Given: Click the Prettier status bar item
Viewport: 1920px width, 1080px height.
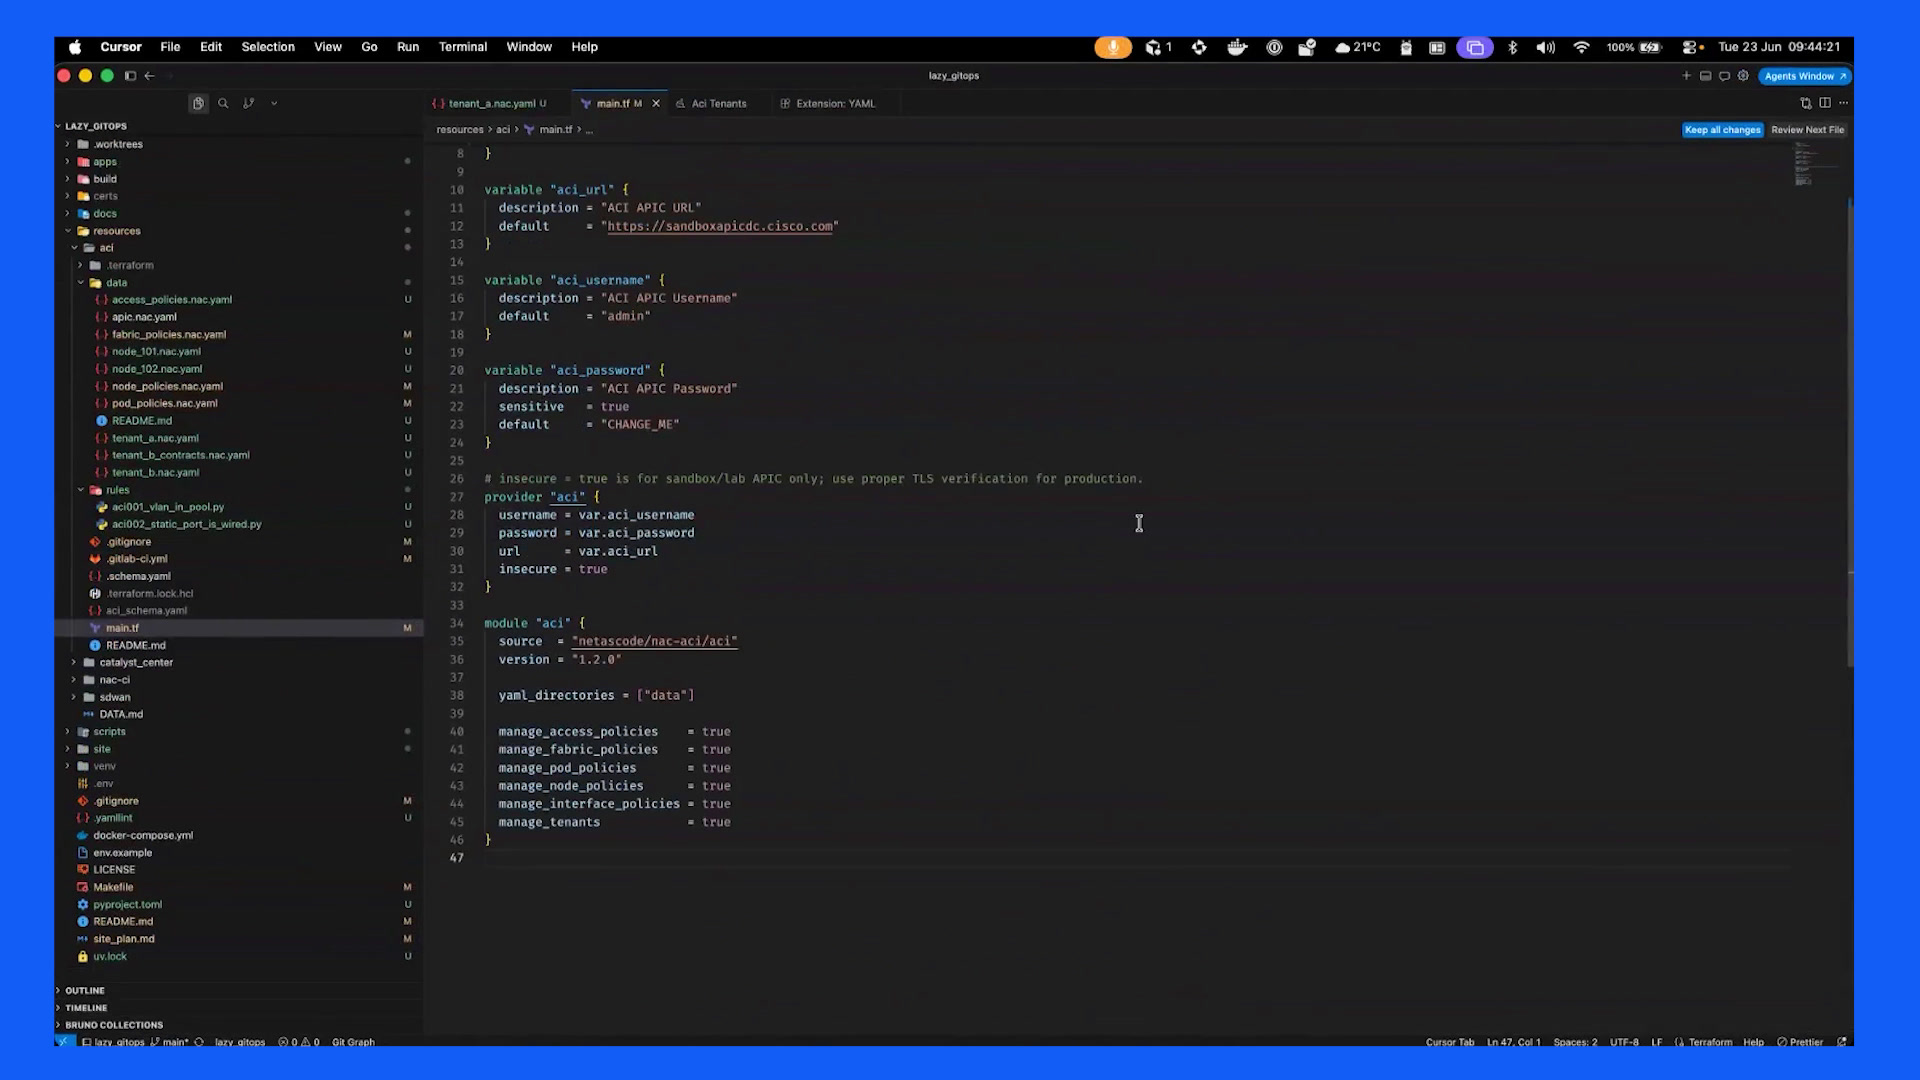Looking at the screenshot, I should tap(1800, 1042).
